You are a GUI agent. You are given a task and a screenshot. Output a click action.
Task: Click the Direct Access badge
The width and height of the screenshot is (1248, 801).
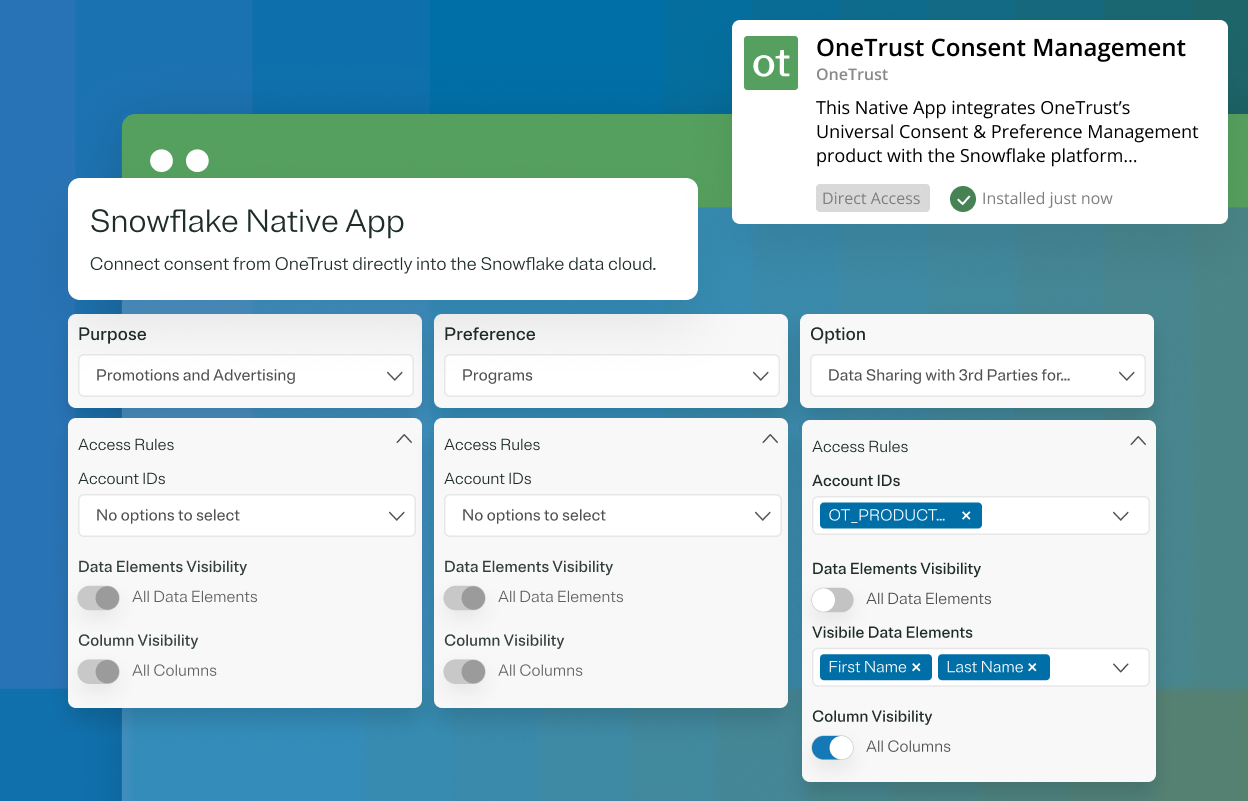pos(872,198)
